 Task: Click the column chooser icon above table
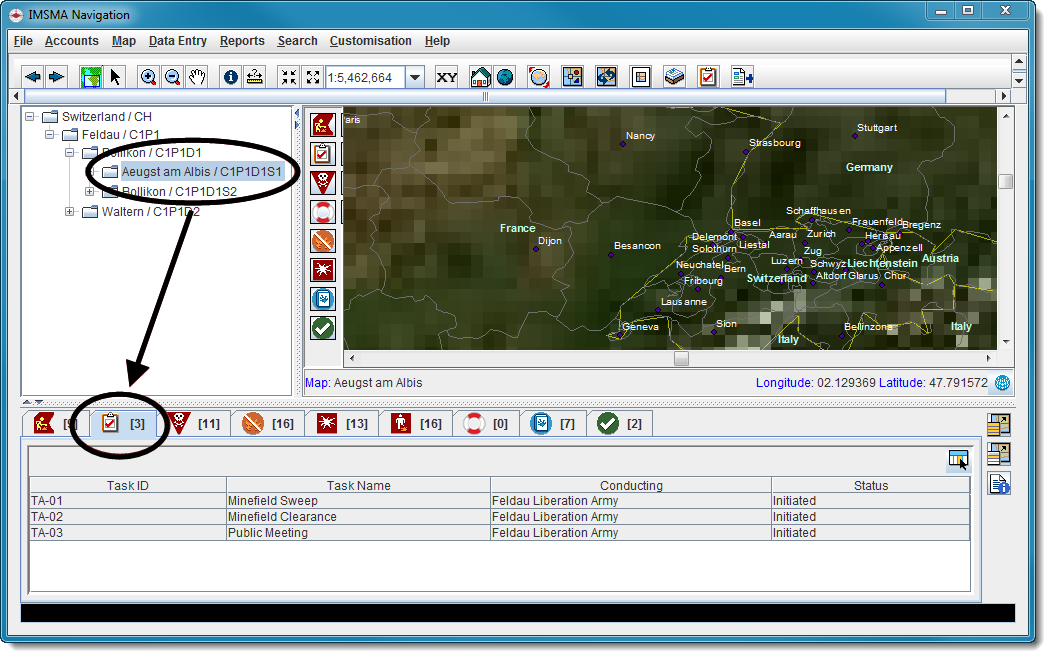958,459
